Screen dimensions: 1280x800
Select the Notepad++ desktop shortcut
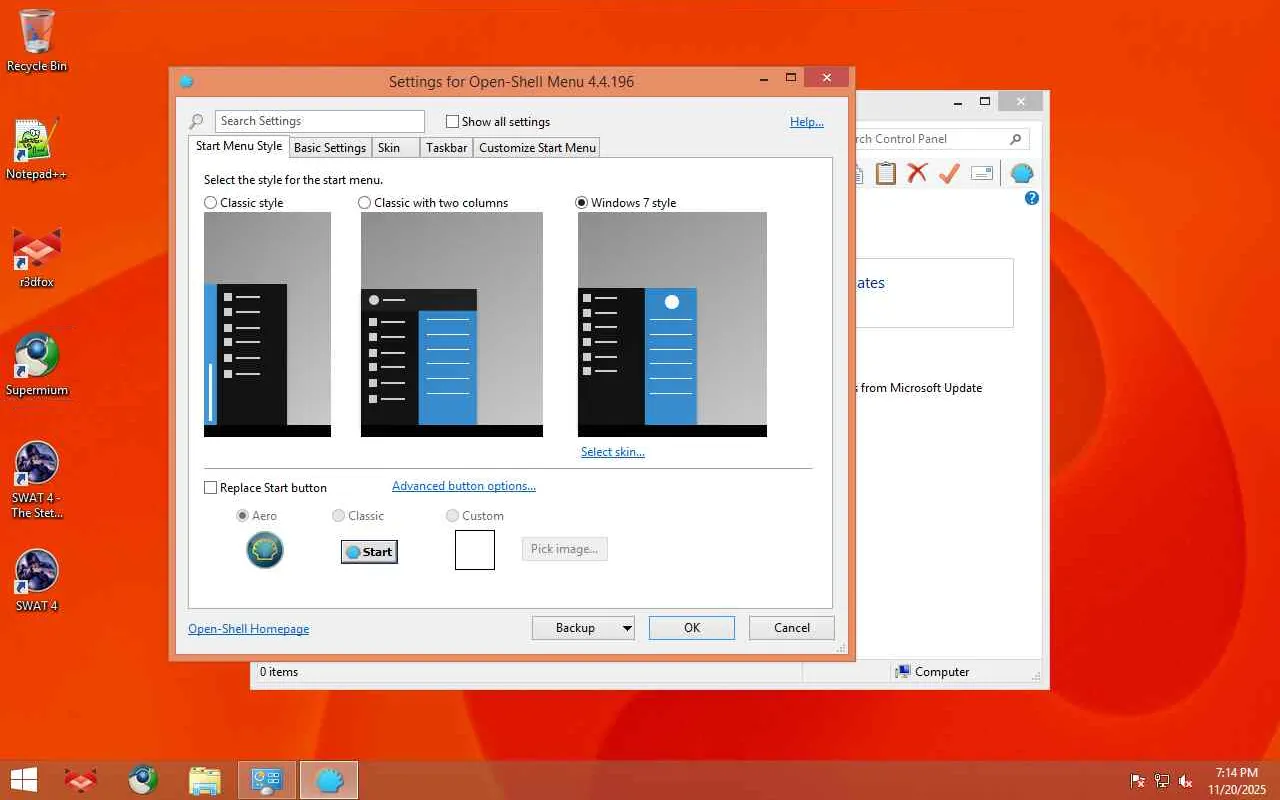click(37, 150)
